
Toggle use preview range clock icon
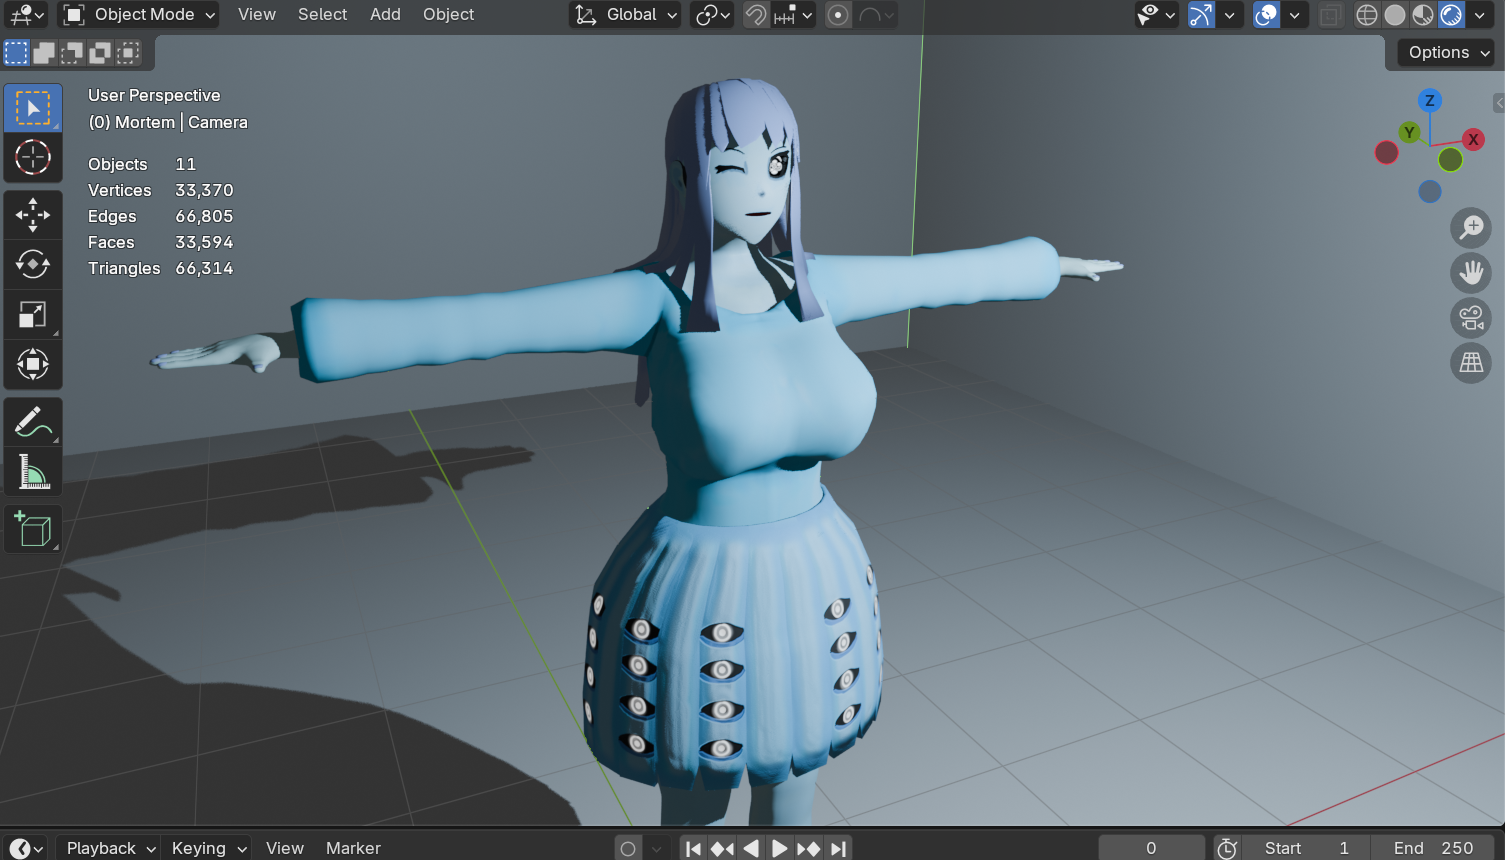1227,848
